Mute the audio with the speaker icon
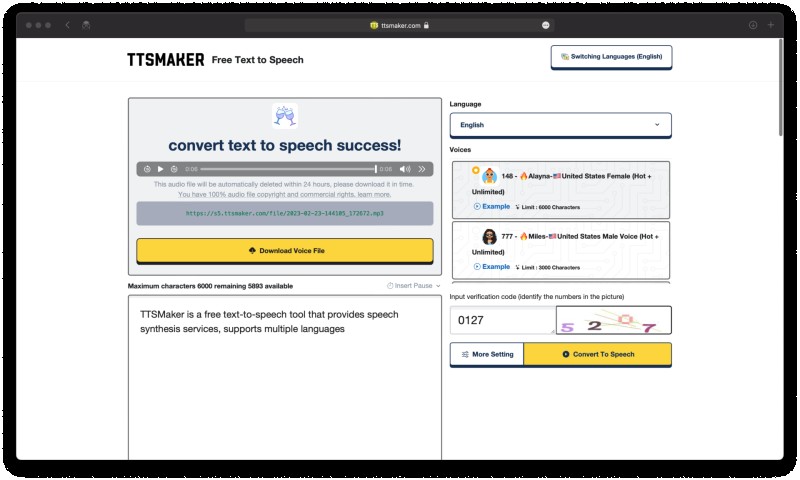The height and width of the screenshot is (480, 800). pyautogui.click(x=405, y=169)
